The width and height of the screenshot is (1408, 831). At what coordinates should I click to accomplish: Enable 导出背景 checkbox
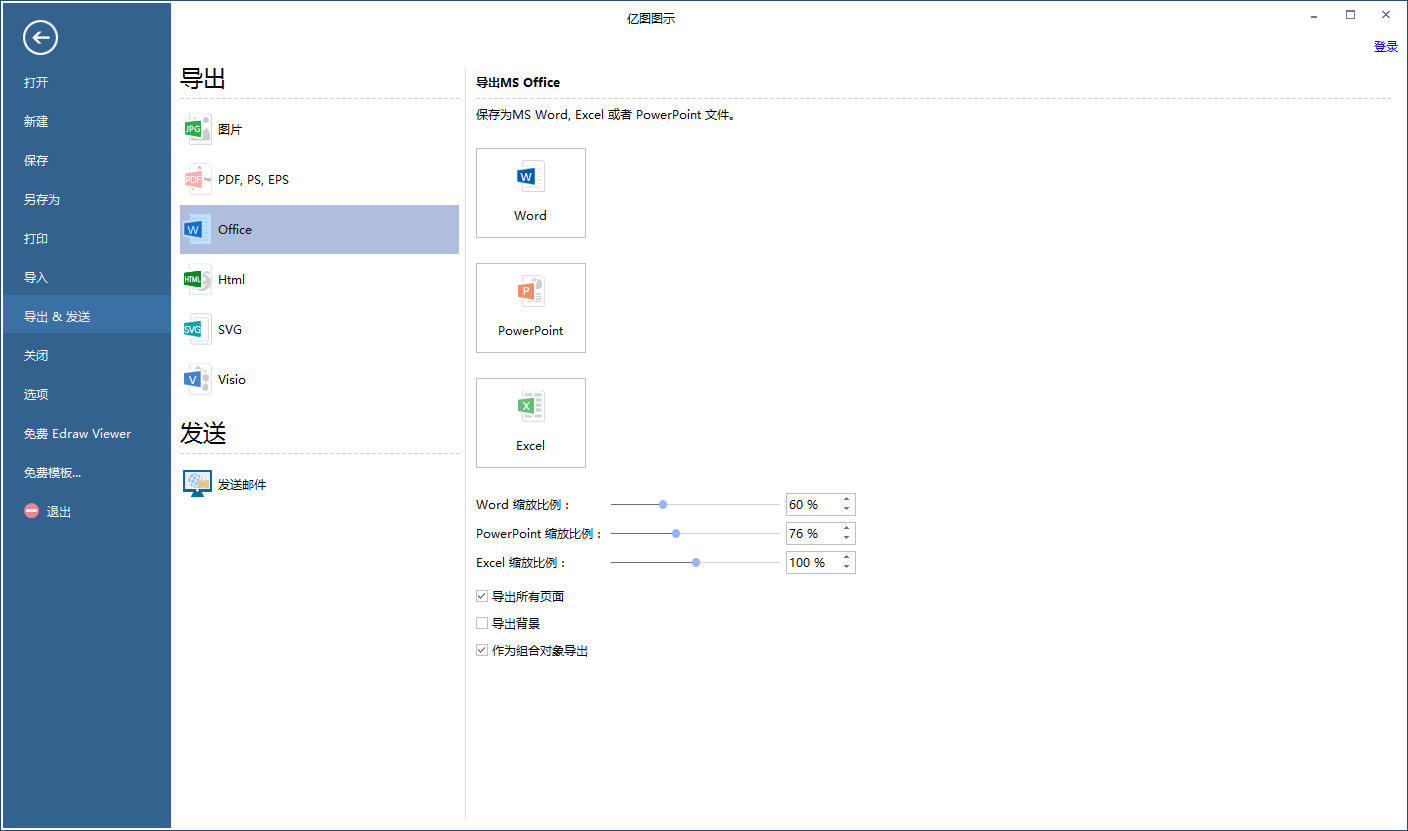click(x=482, y=623)
